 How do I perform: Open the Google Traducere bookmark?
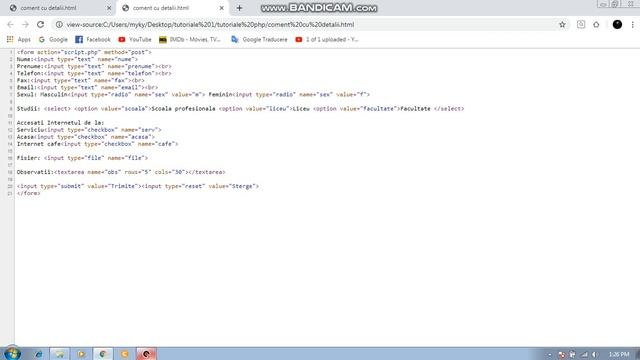[259, 40]
